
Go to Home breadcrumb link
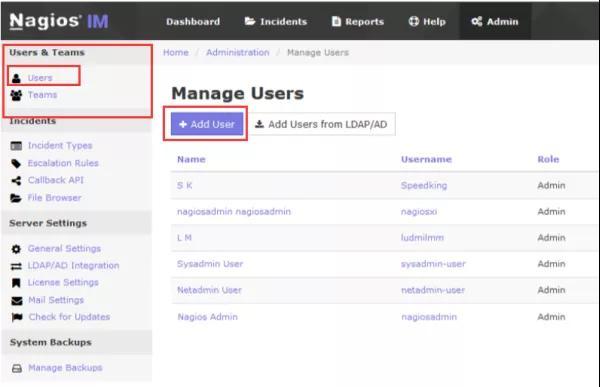pos(176,52)
